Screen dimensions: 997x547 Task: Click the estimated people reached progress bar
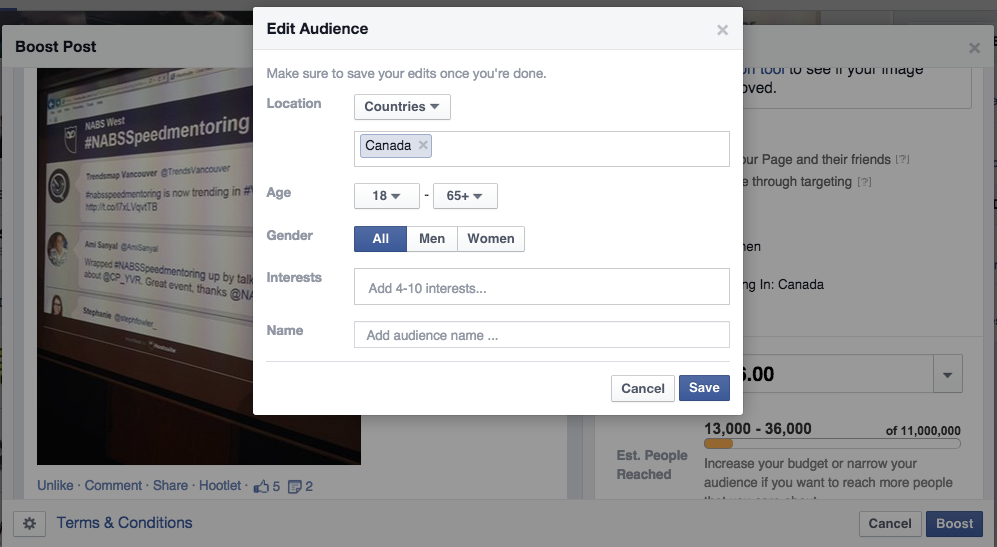(x=832, y=444)
